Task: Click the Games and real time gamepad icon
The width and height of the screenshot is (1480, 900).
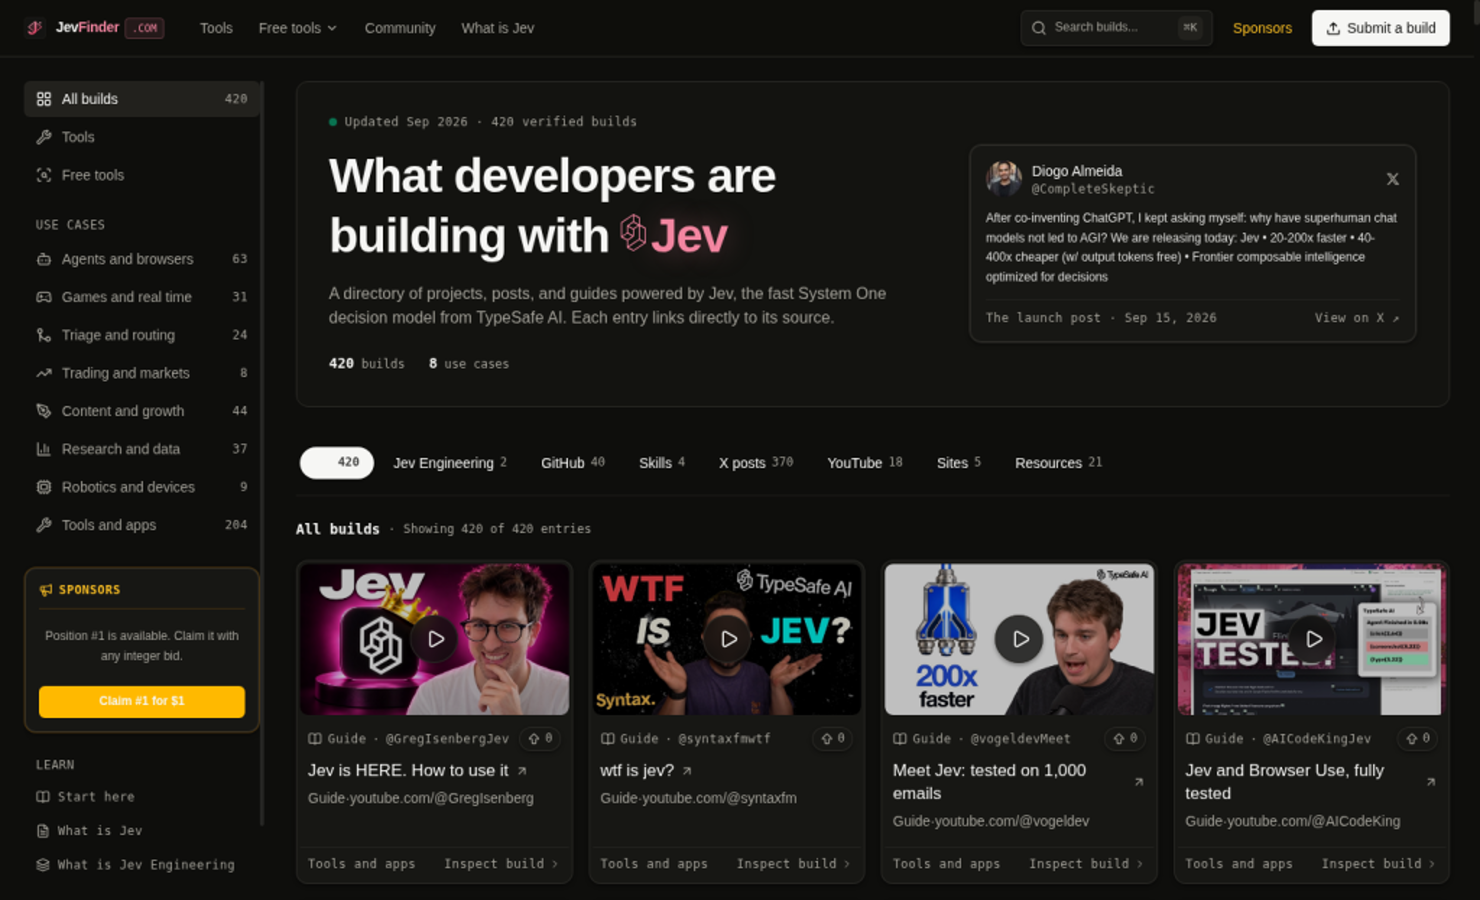Action: 44,297
